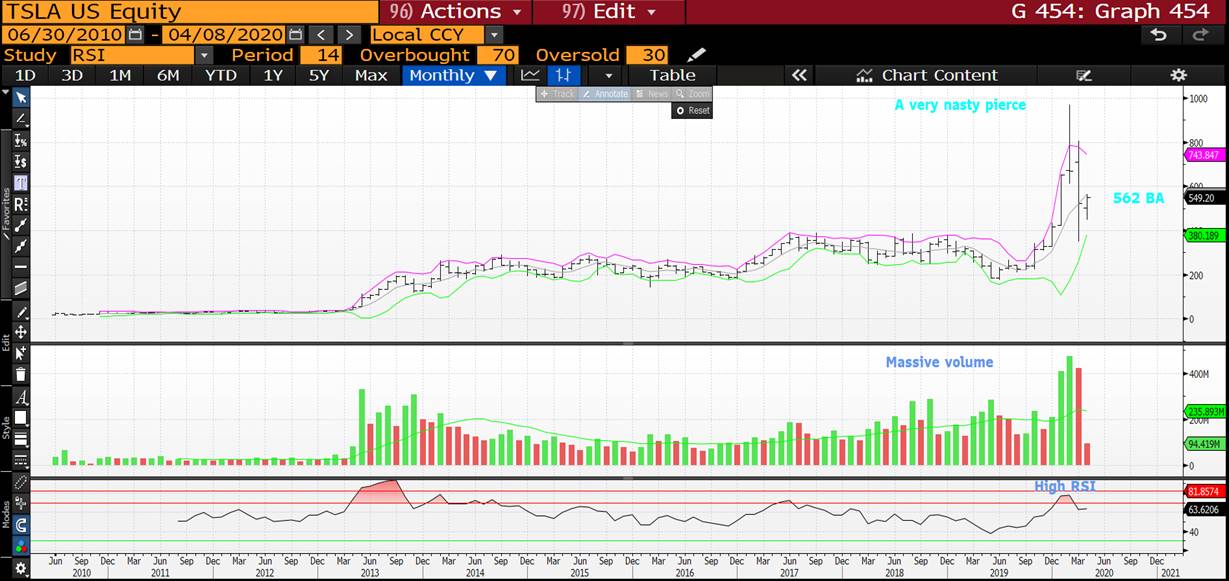
Task: Open the start date calendar picker
Action: click(x=135, y=34)
